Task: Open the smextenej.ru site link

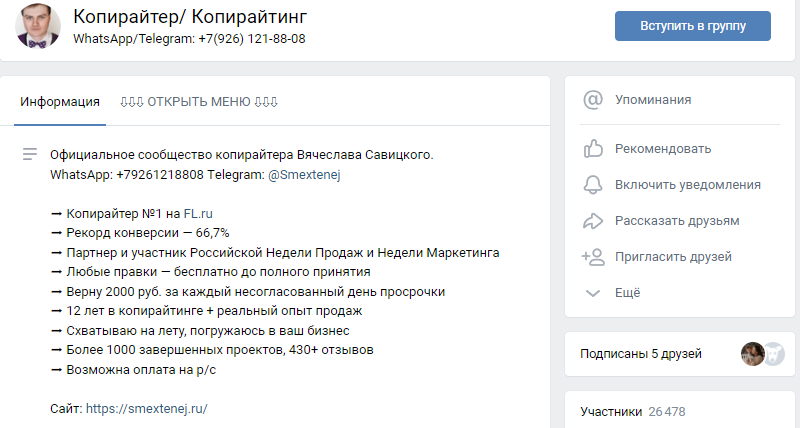Action: coord(146,408)
